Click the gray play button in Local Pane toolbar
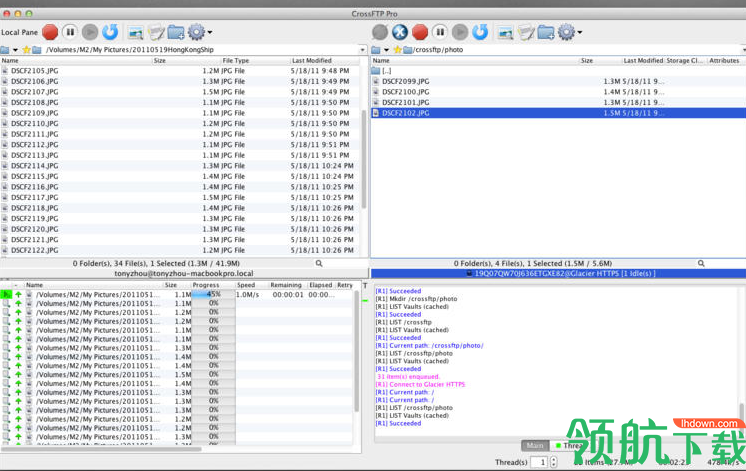The image size is (746, 471). click(x=89, y=32)
